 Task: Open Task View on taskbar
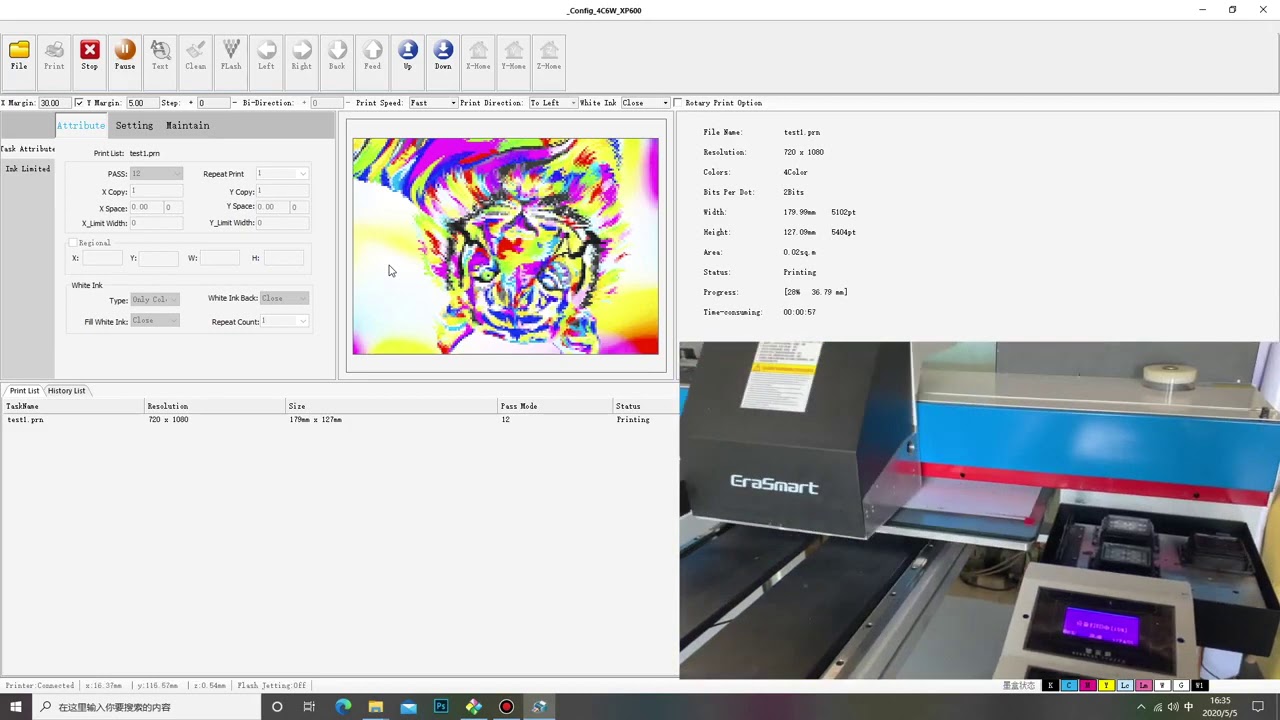(x=309, y=707)
